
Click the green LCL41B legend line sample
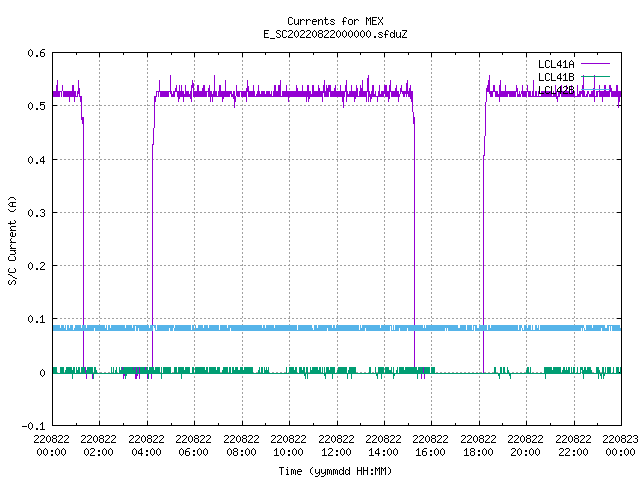tap(595, 77)
